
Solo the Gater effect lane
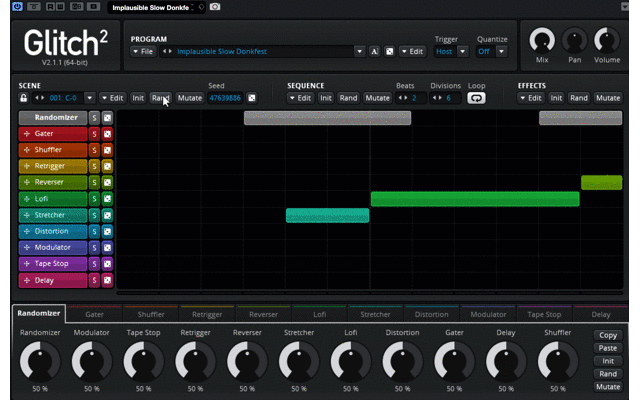pos(94,134)
